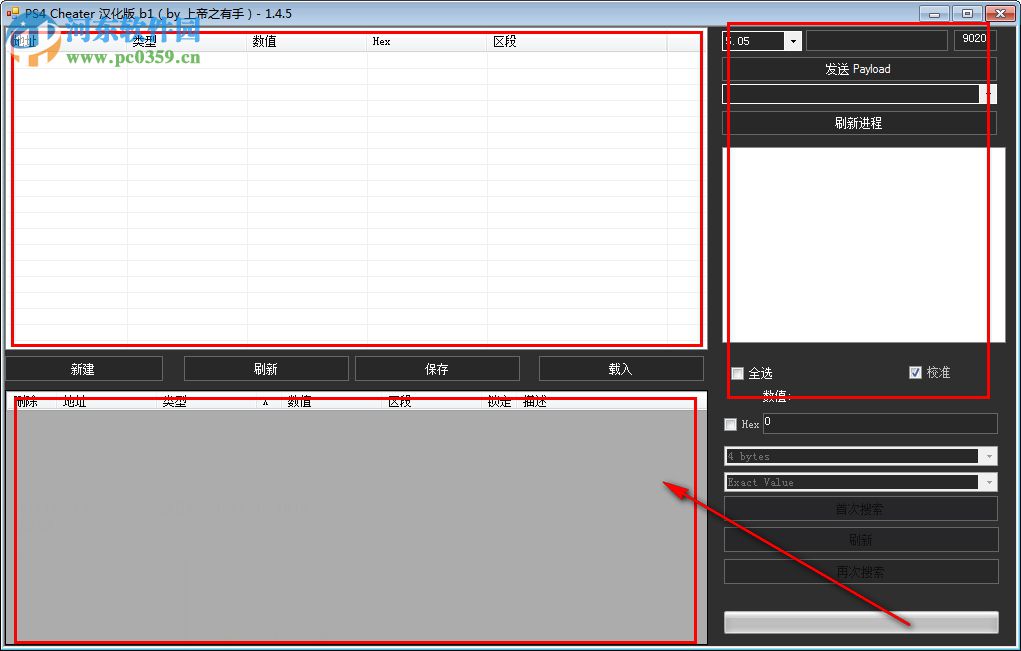Click the 数值 column header in results table
1021x651 pixels.
(x=307, y=42)
